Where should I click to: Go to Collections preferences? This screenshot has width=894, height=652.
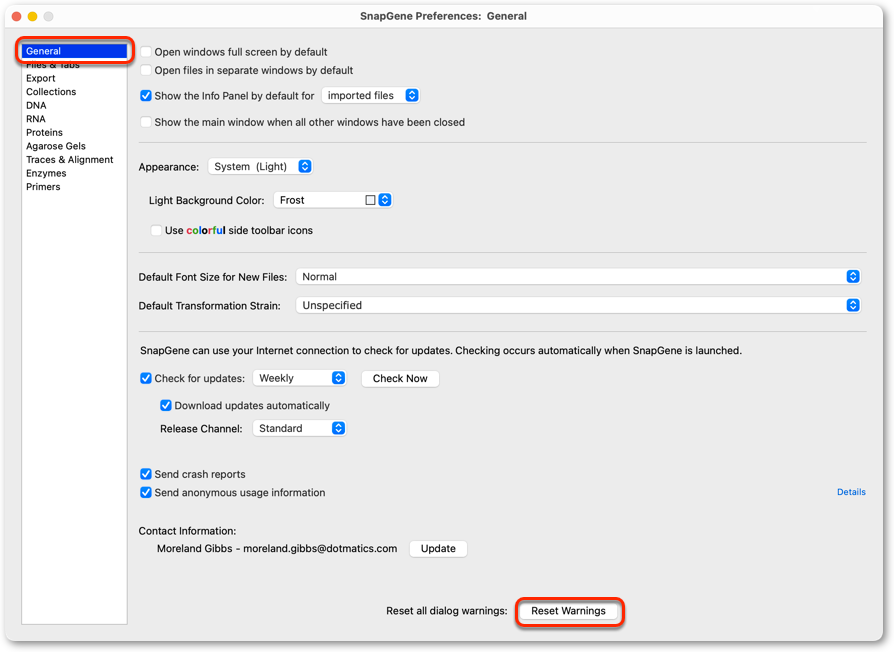coord(51,92)
